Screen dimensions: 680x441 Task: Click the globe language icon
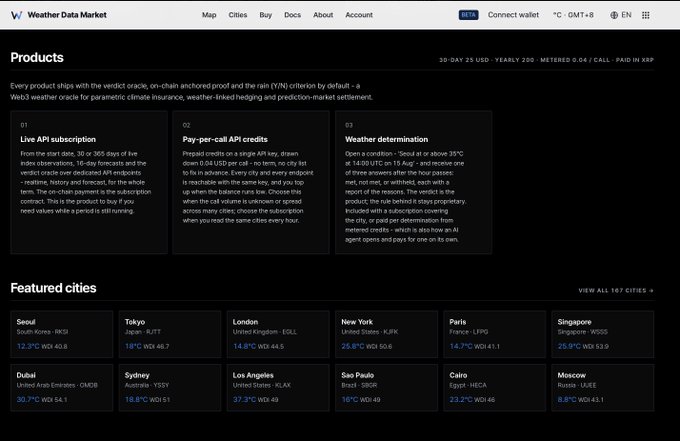(x=614, y=15)
